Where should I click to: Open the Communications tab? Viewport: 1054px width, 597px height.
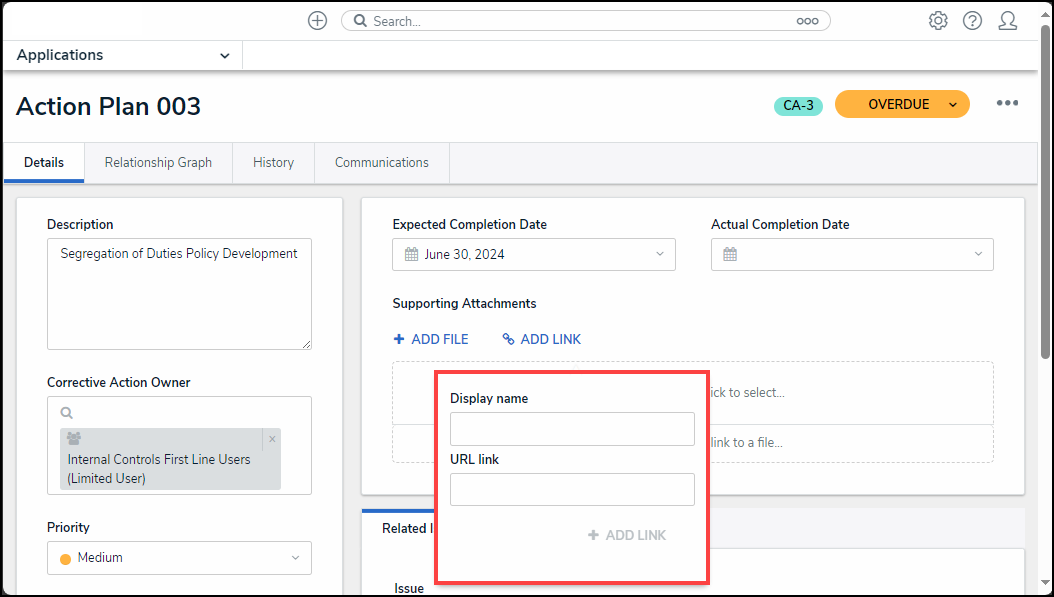[381, 162]
